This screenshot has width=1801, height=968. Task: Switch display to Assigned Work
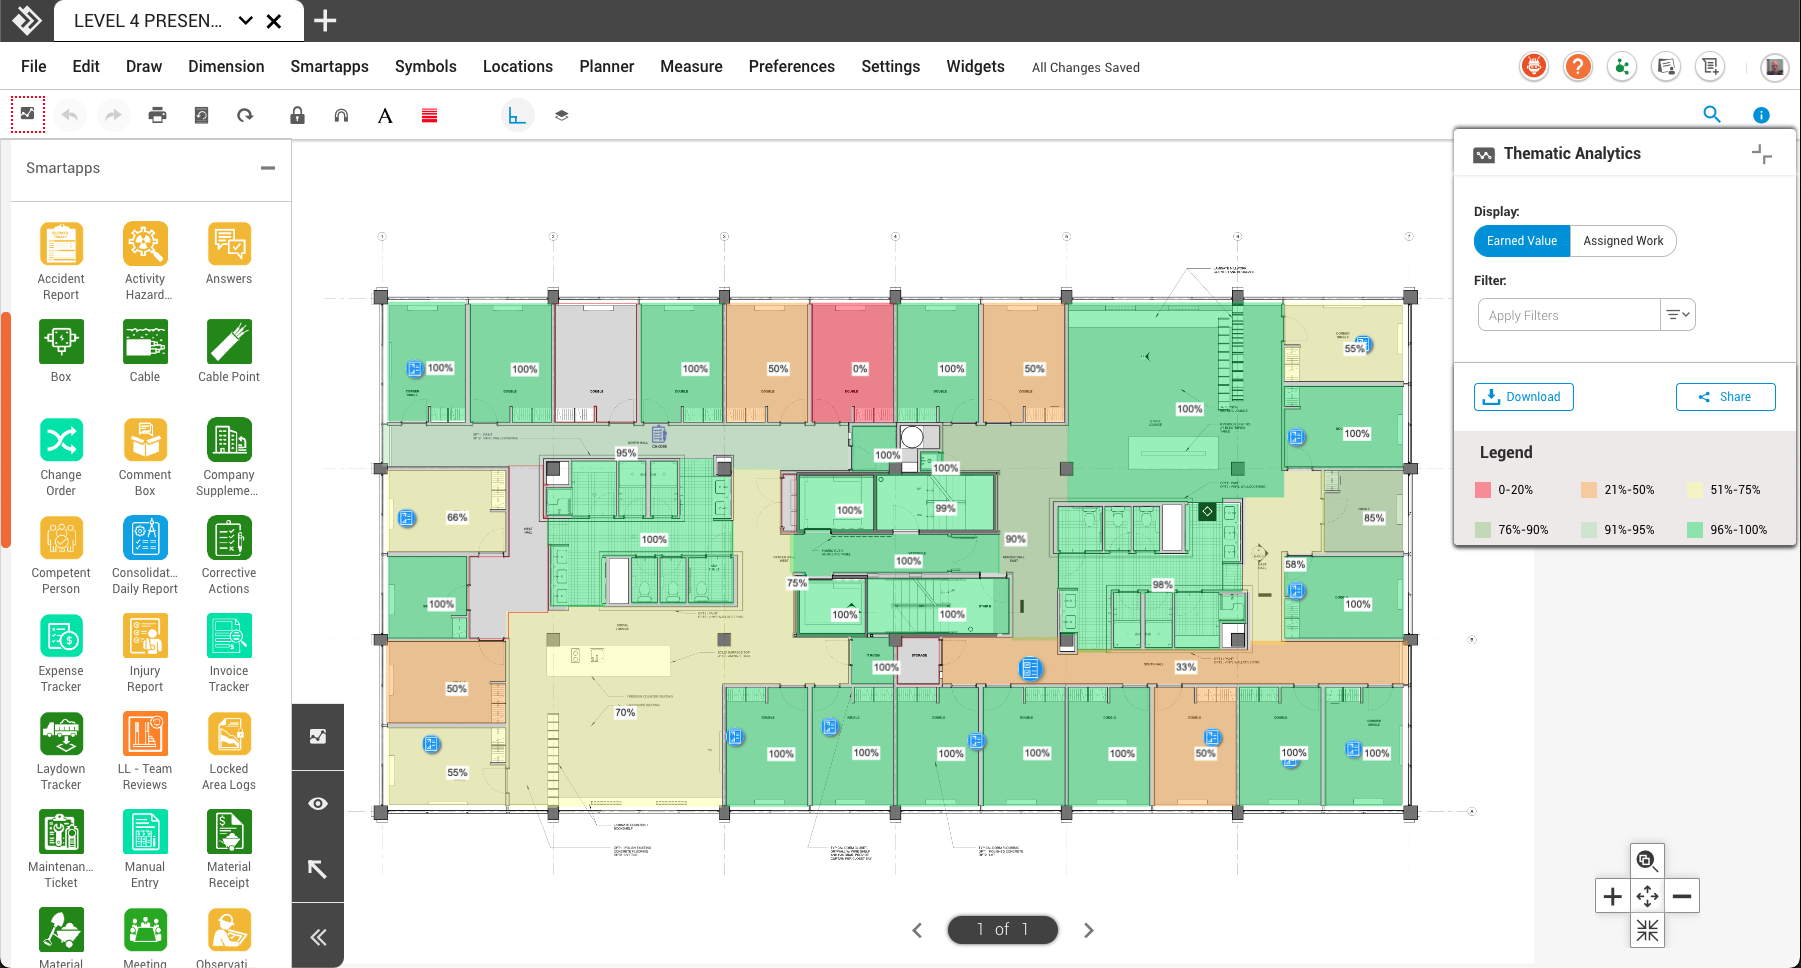pos(1622,241)
